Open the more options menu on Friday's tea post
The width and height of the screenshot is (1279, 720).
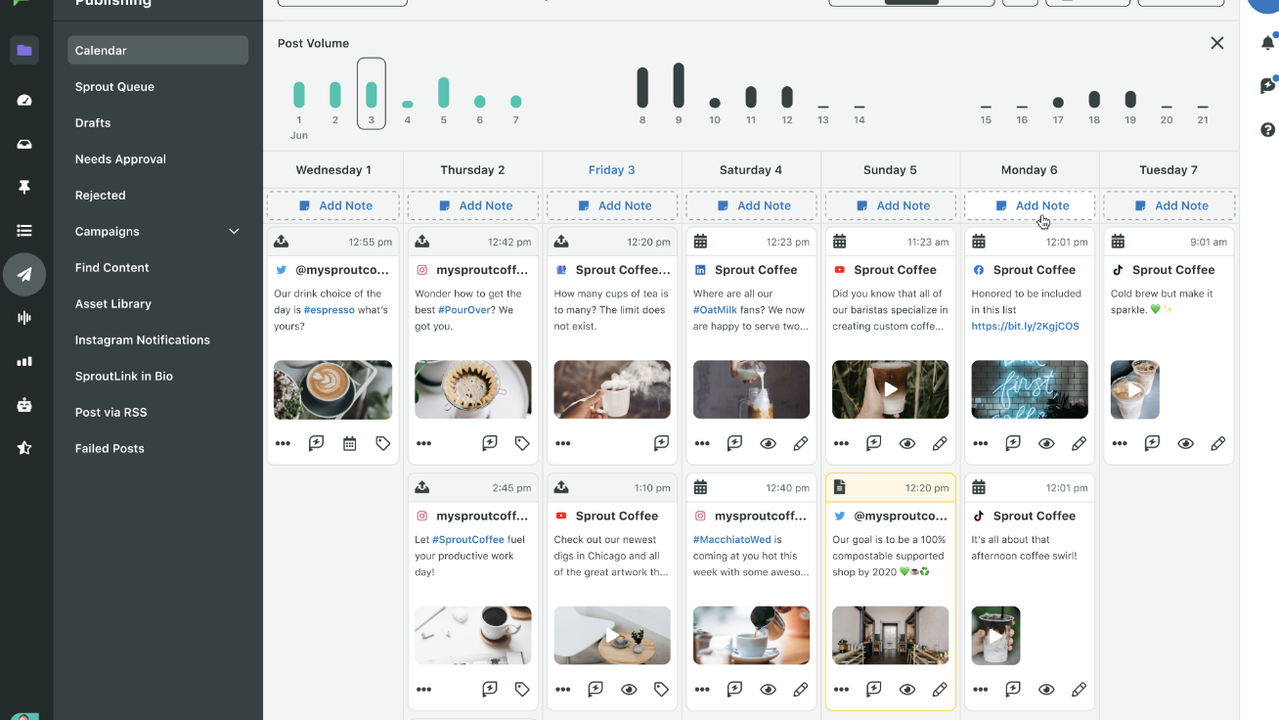pyautogui.click(x=563, y=443)
